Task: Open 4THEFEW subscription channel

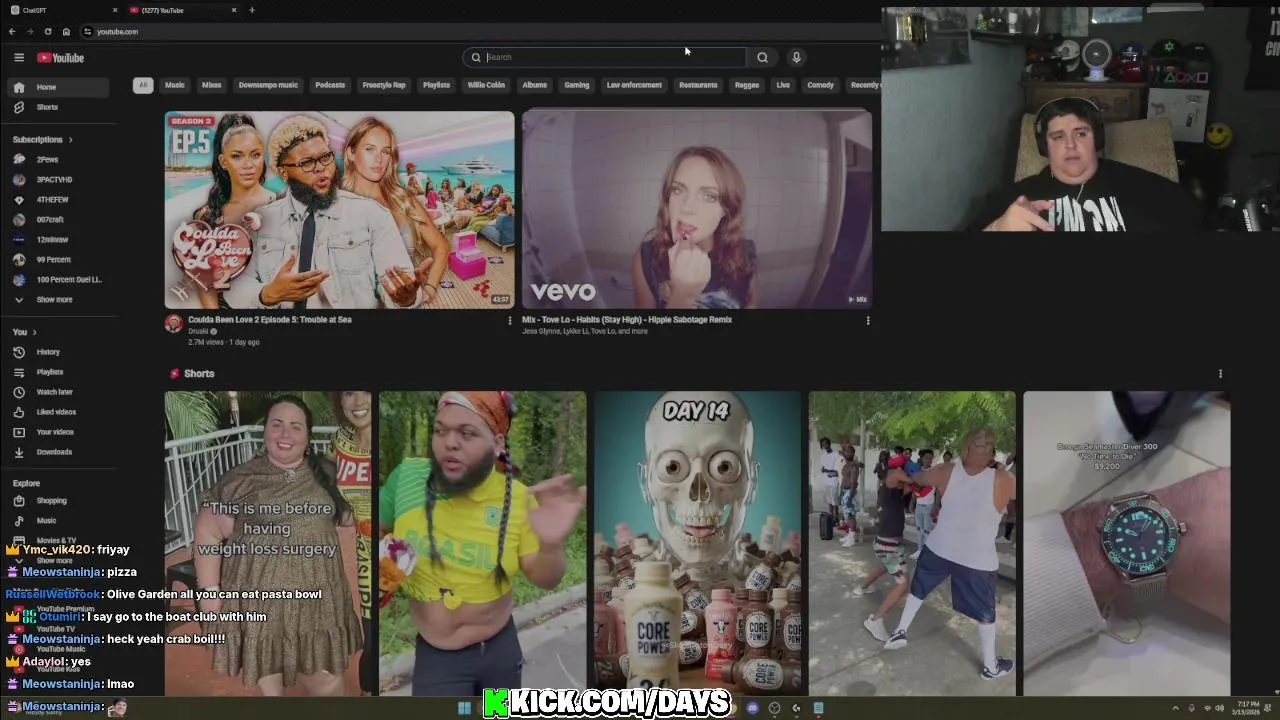Action: tap(60, 199)
